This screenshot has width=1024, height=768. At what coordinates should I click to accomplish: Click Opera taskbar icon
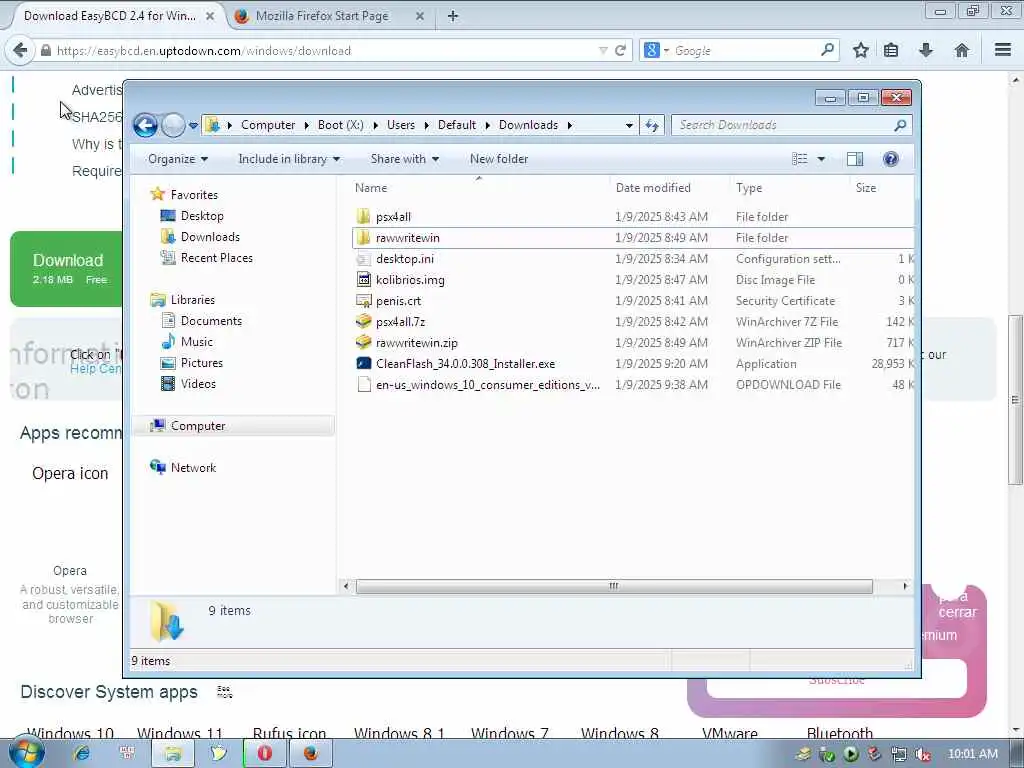point(264,754)
